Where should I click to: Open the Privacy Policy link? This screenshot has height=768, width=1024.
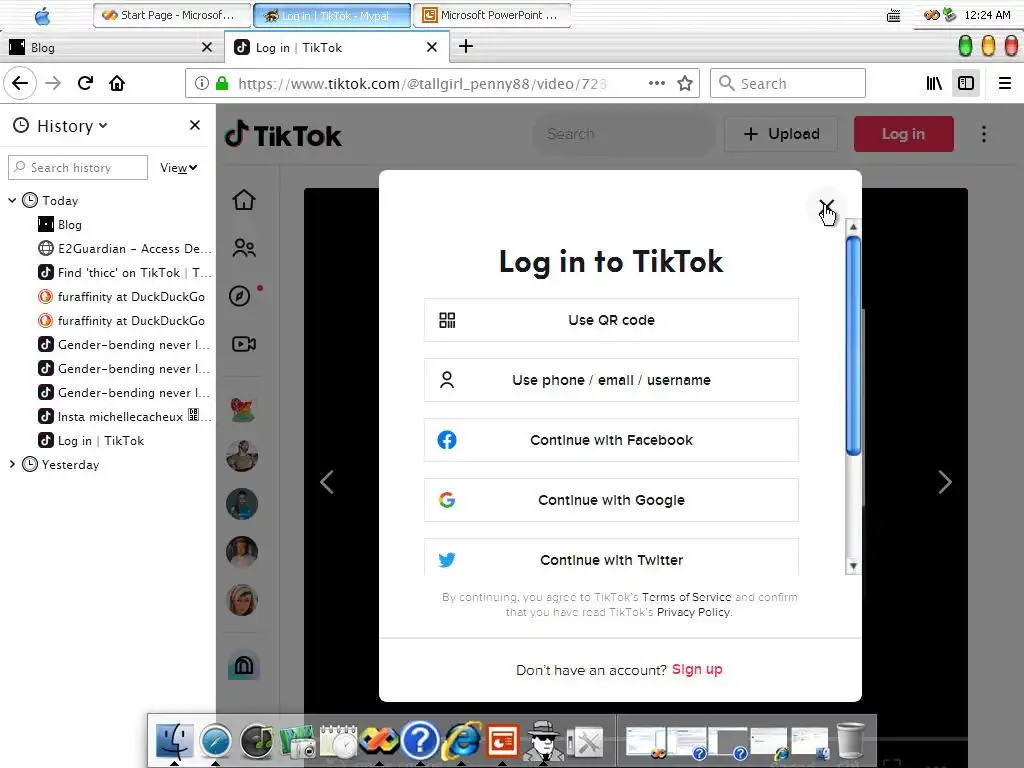pyautogui.click(x=693, y=612)
